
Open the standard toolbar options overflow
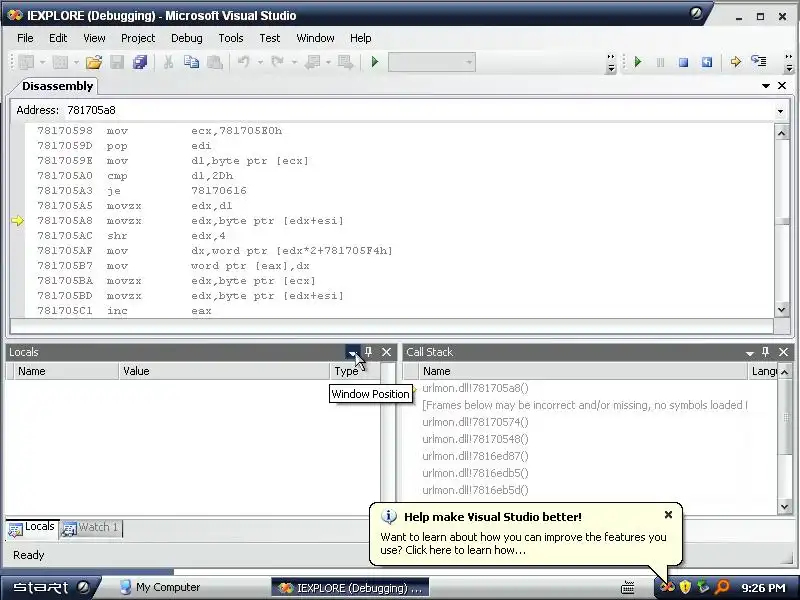(611, 63)
